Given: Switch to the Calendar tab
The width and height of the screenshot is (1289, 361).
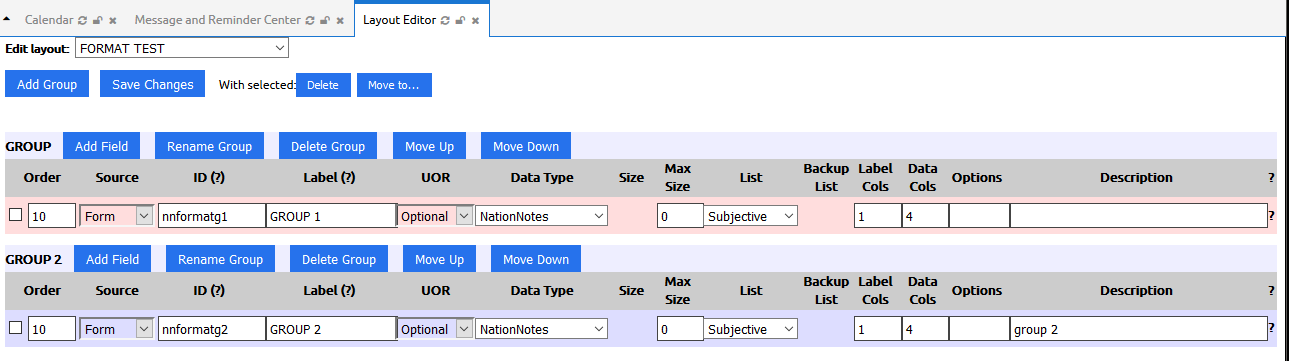Looking at the screenshot, I should click(47, 20).
